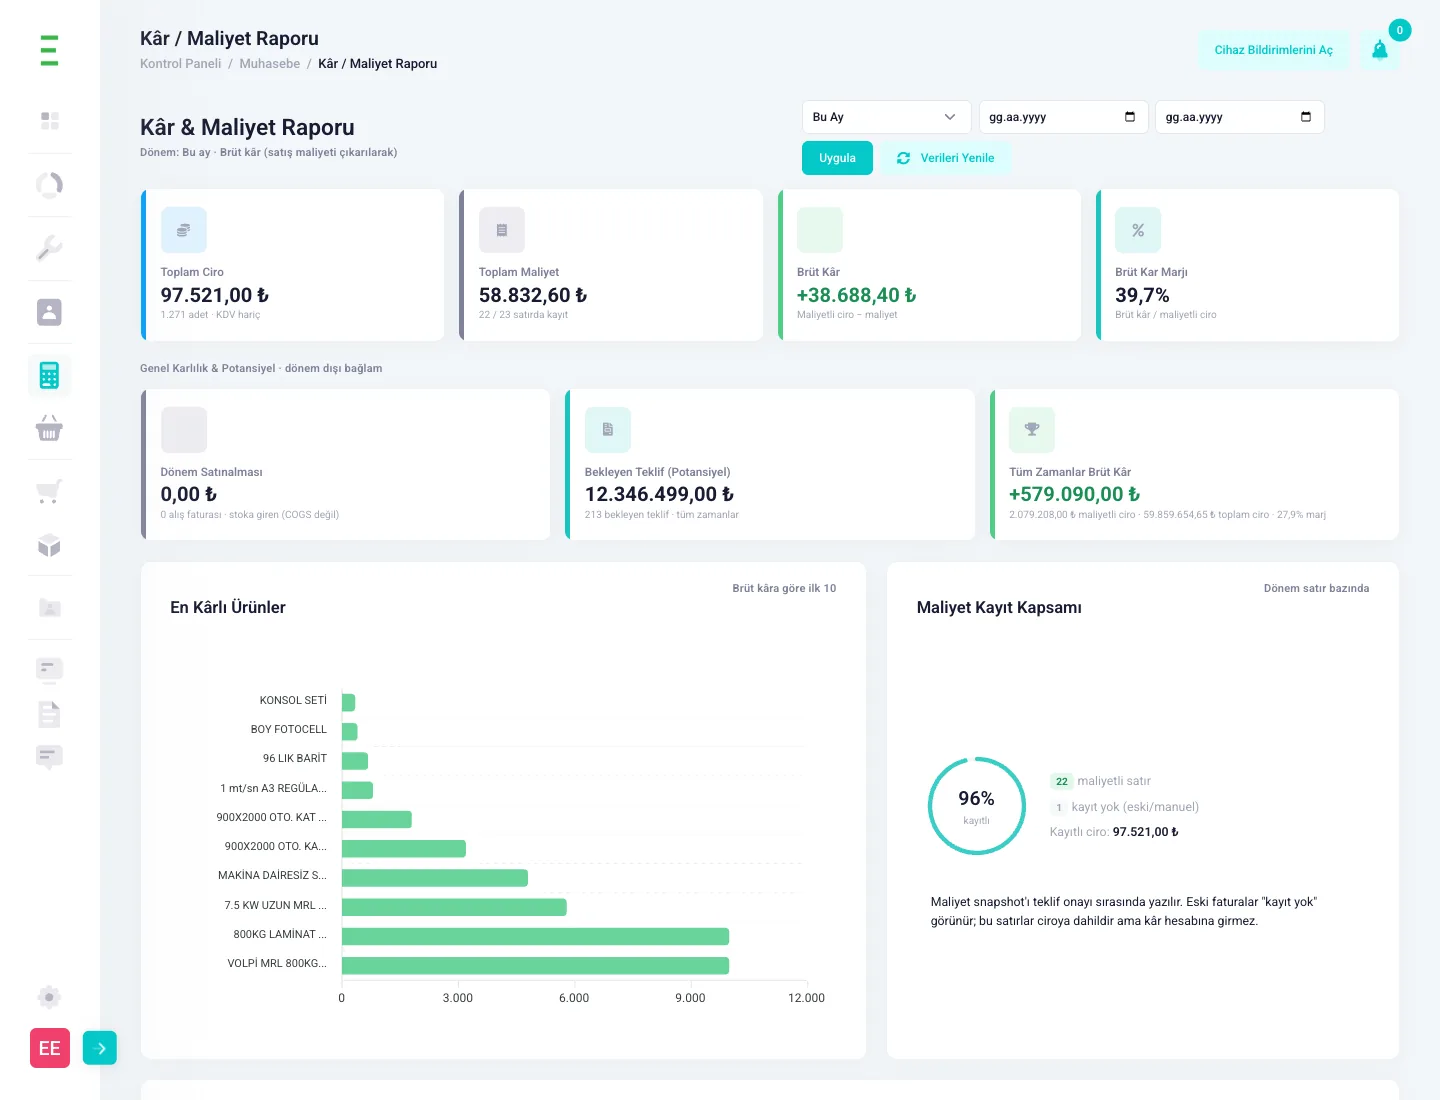1440x1100 pixels.
Task: Select the calculator accounting icon in sidebar
Action: pyautogui.click(x=49, y=375)
